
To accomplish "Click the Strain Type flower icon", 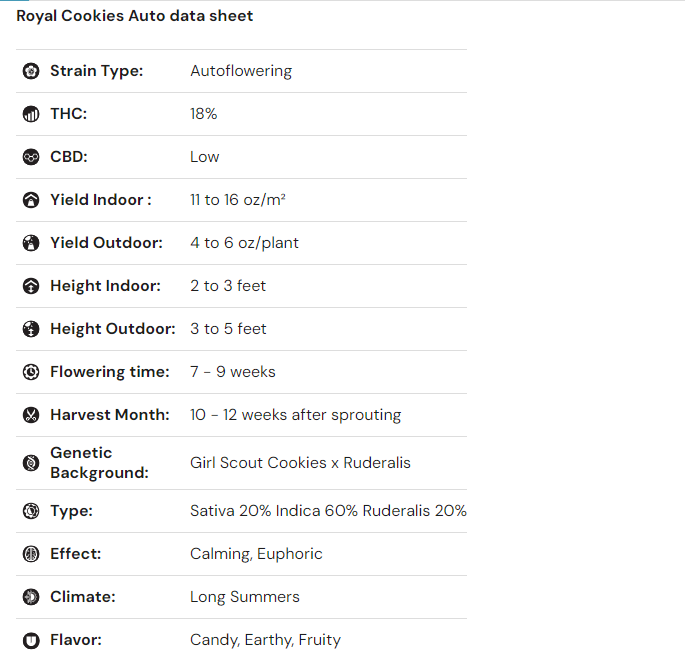I will coord(31,71).
